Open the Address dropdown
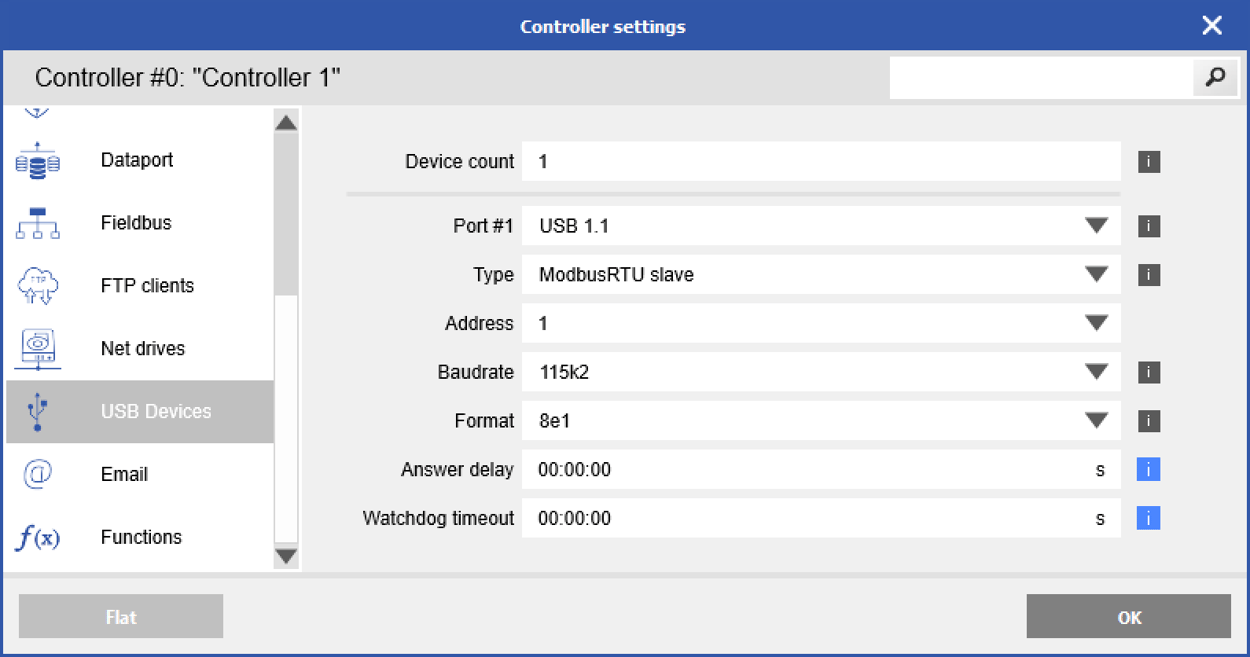1250x657 pixels. pyautogui.click(x=1097, y=323)
